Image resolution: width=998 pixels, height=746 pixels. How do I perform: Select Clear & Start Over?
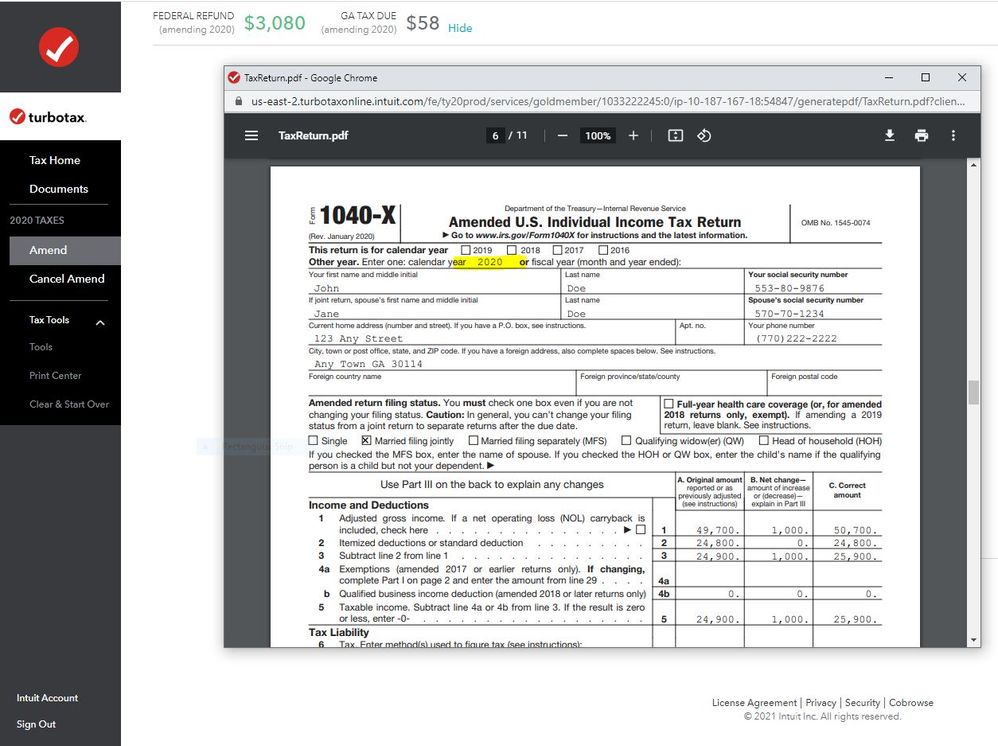coord(69,404)
